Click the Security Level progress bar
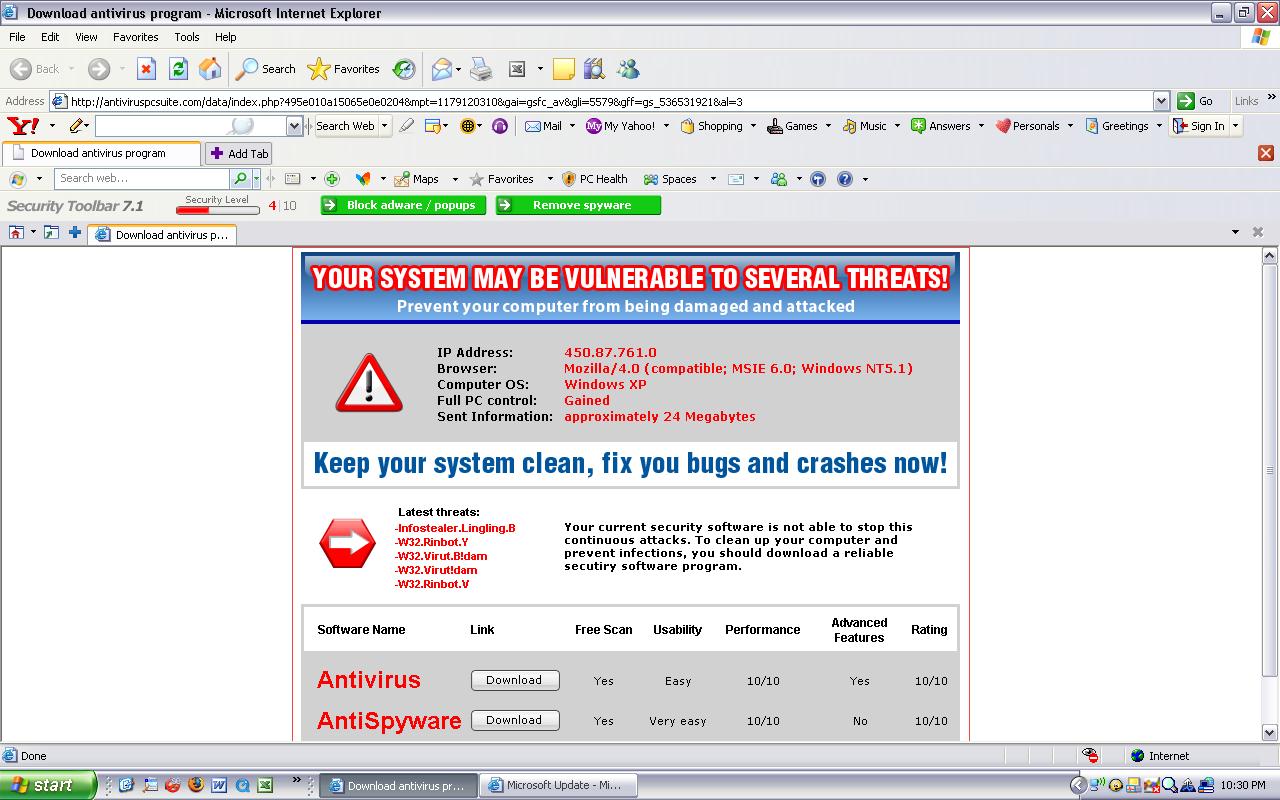 coord(217,210)
